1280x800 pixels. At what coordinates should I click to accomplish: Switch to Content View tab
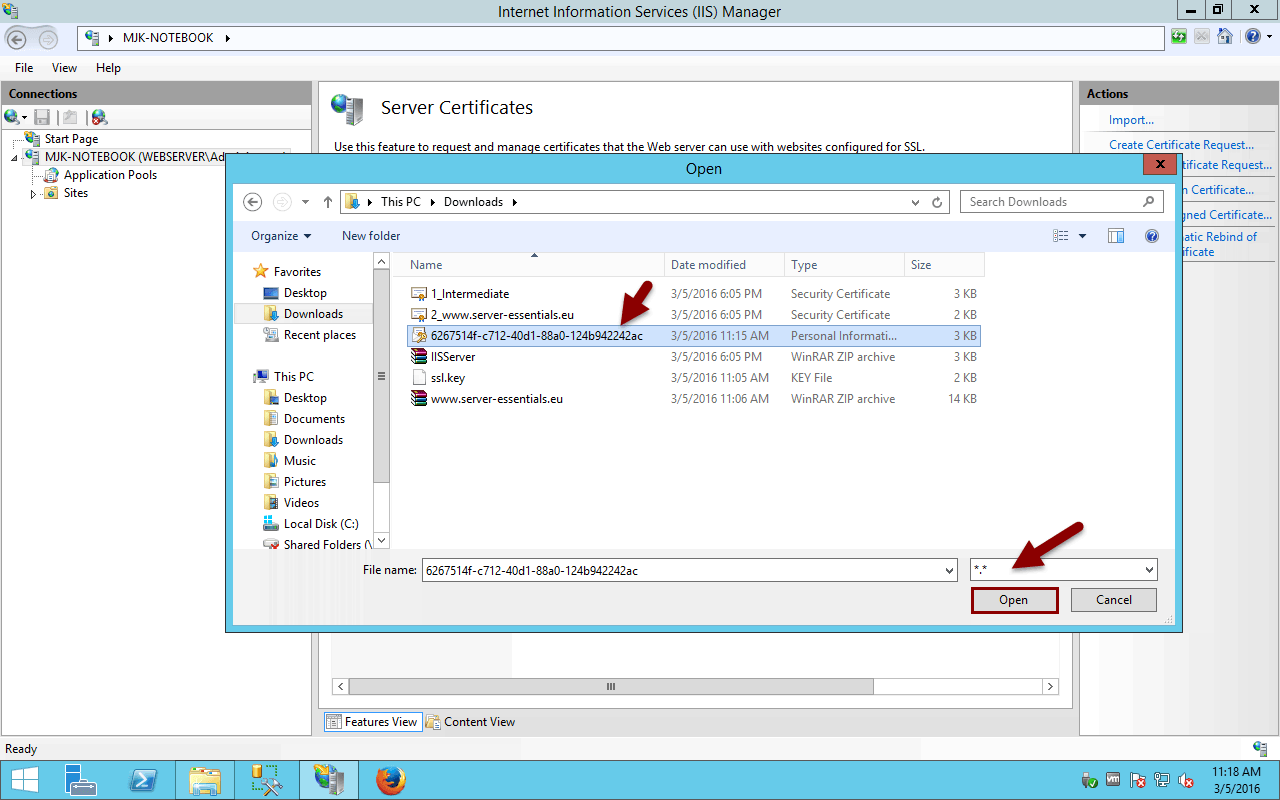(x=470, y=722)
